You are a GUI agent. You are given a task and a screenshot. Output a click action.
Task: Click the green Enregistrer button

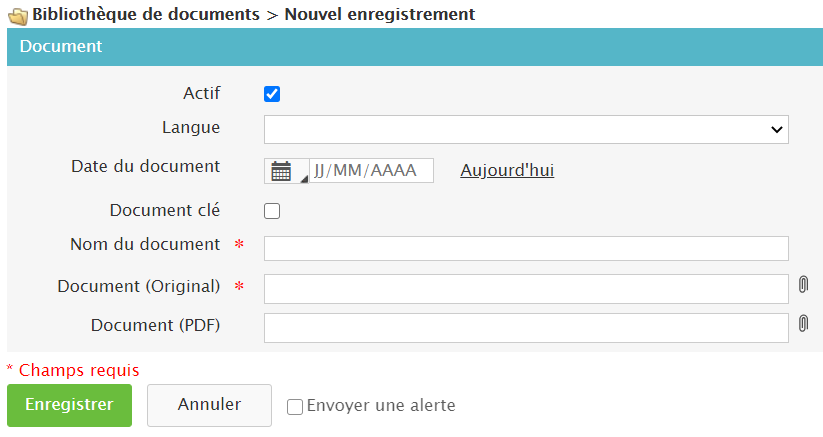click(x=69, y=405)
